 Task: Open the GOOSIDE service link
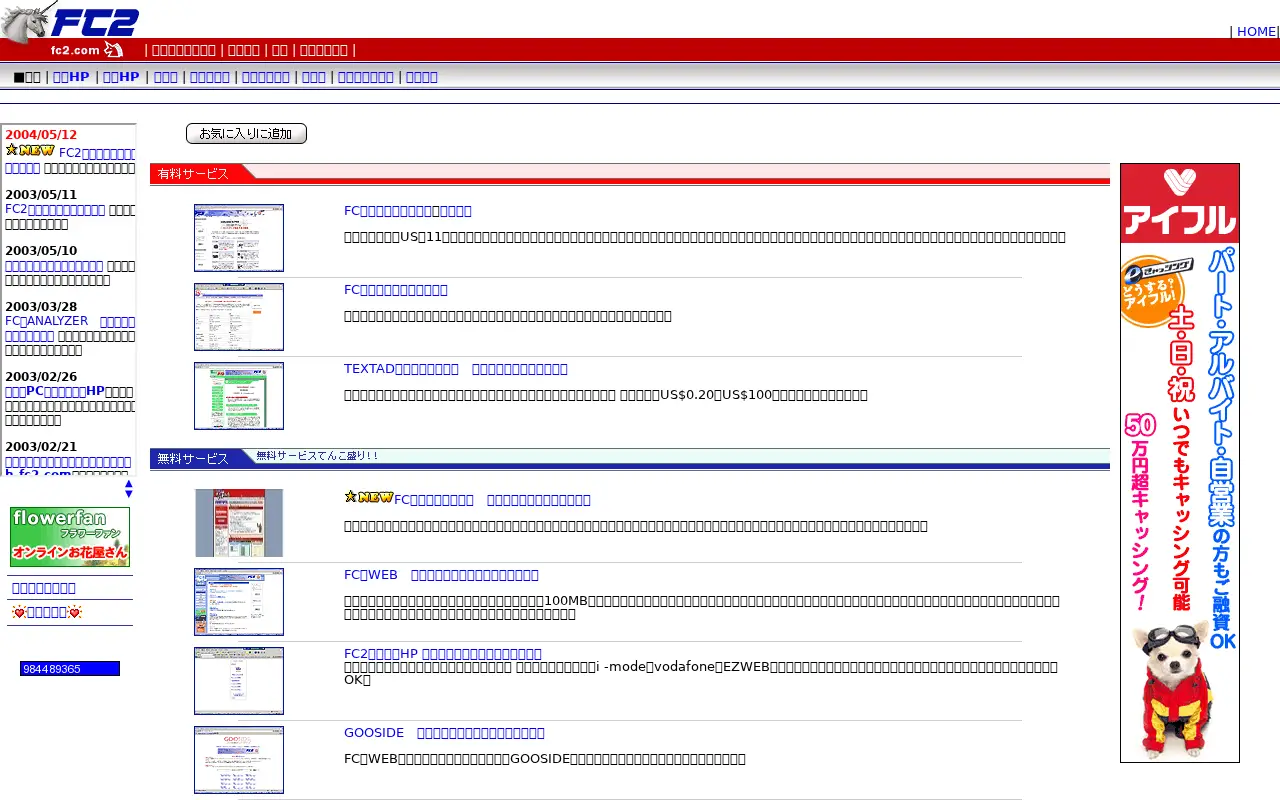[x=444, y=733]
